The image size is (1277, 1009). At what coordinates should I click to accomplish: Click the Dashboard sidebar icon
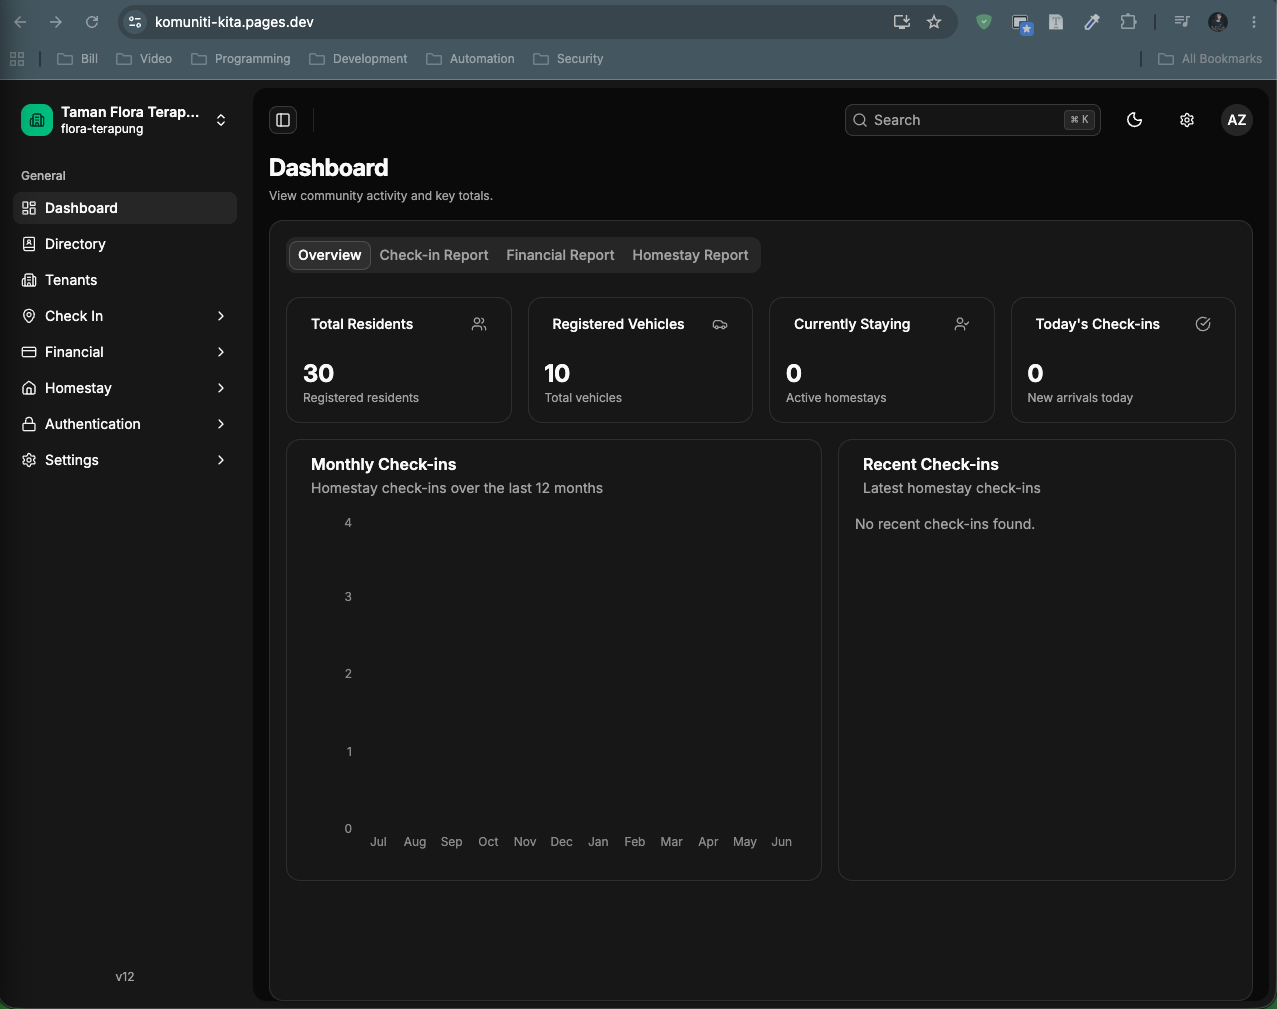pos(29,208)
